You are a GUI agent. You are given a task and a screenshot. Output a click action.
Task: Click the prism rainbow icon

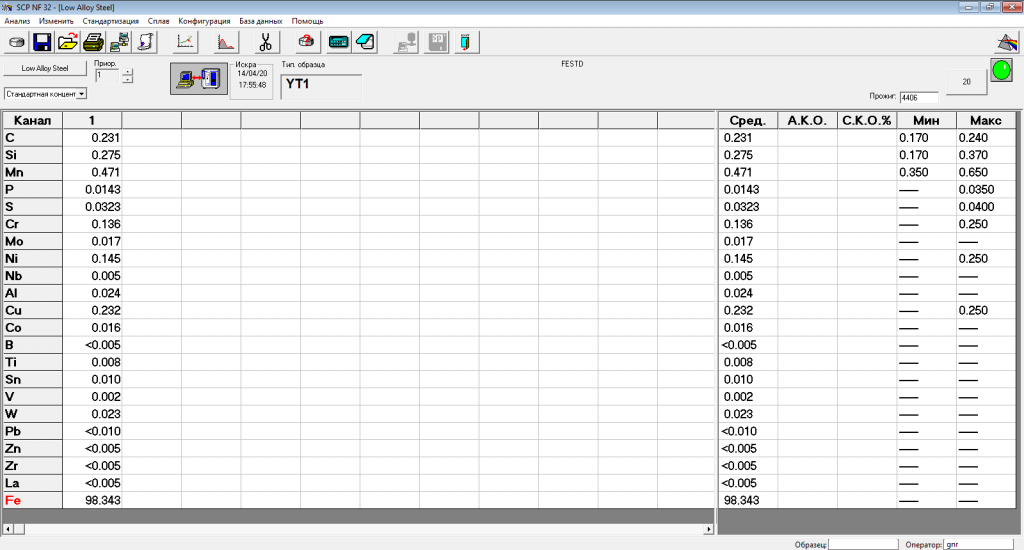1006,42
